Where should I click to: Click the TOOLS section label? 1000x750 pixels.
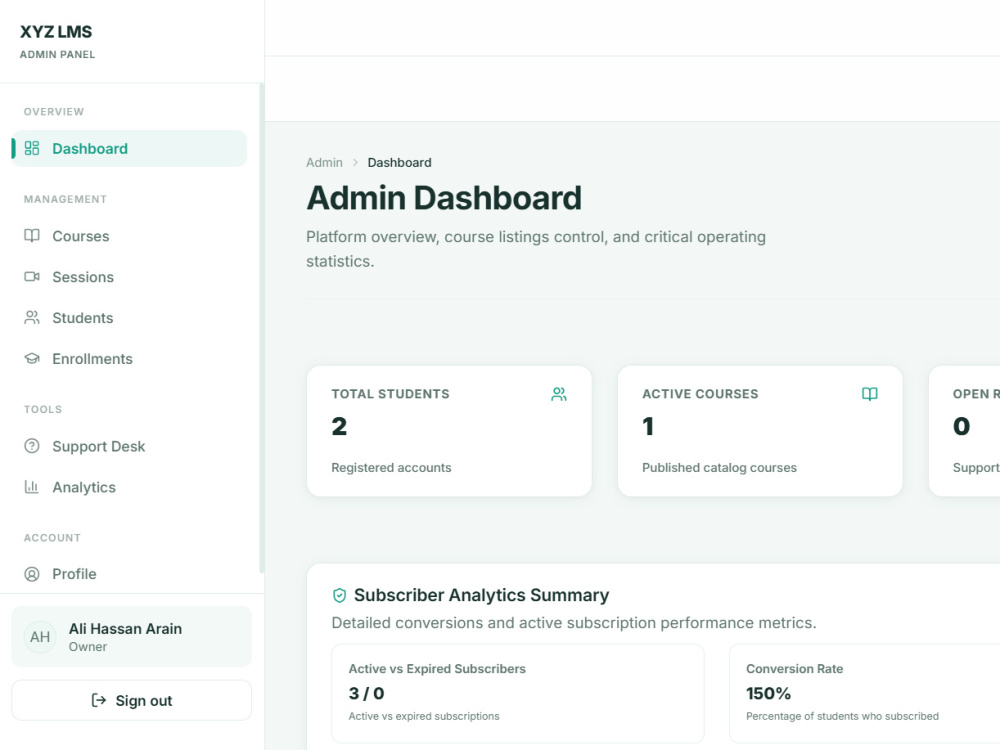[43, 409]
